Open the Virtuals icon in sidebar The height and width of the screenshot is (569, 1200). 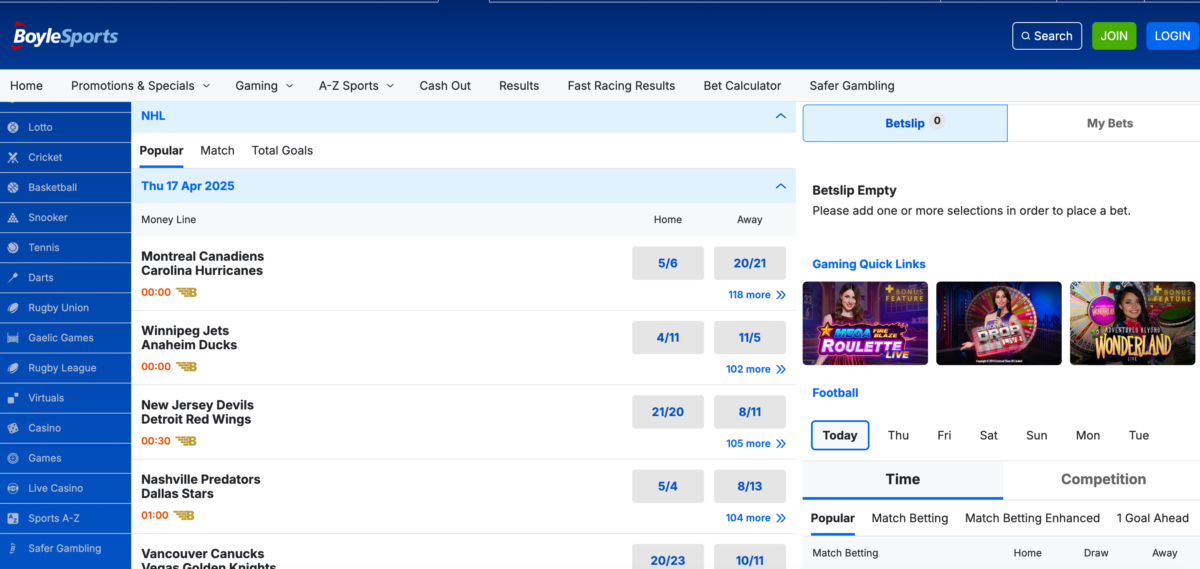[x=13, y=398]
